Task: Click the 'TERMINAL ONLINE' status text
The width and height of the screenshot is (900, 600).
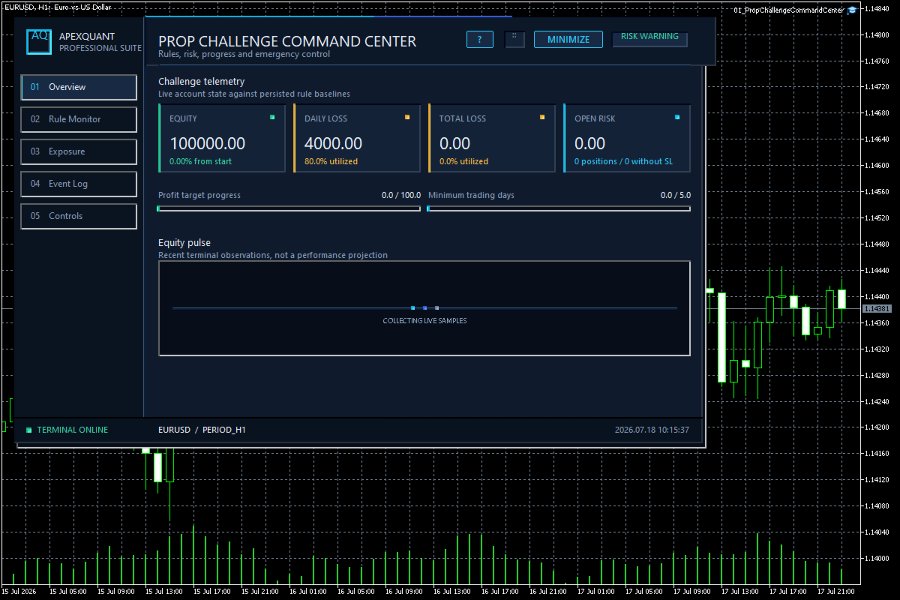Action: coord(72,430)
